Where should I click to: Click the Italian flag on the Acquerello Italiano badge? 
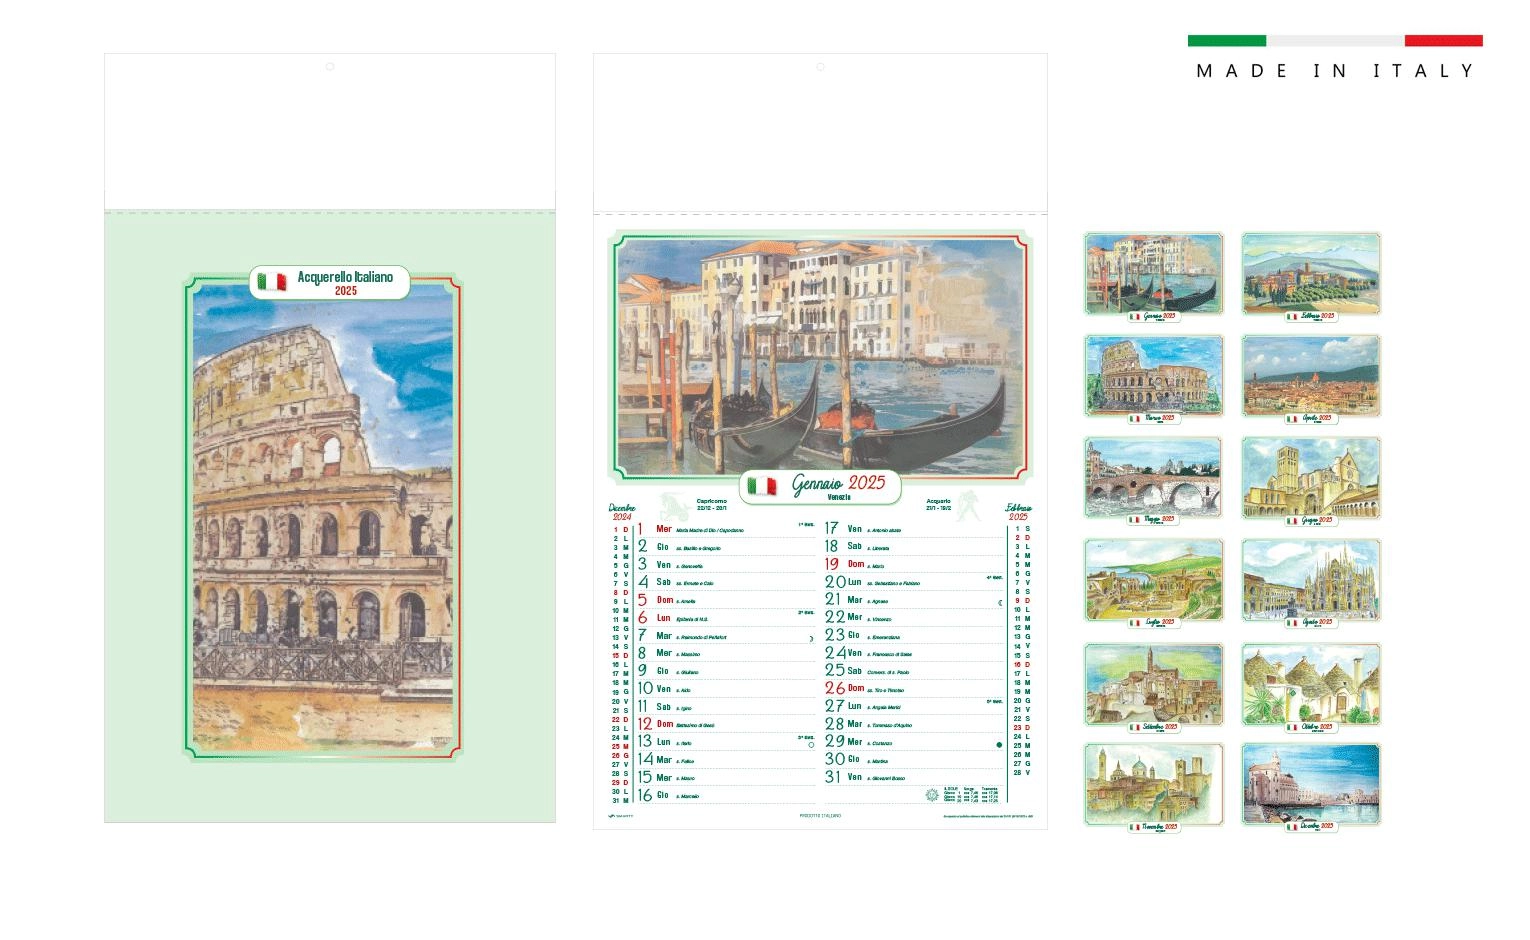coord(271,282)
